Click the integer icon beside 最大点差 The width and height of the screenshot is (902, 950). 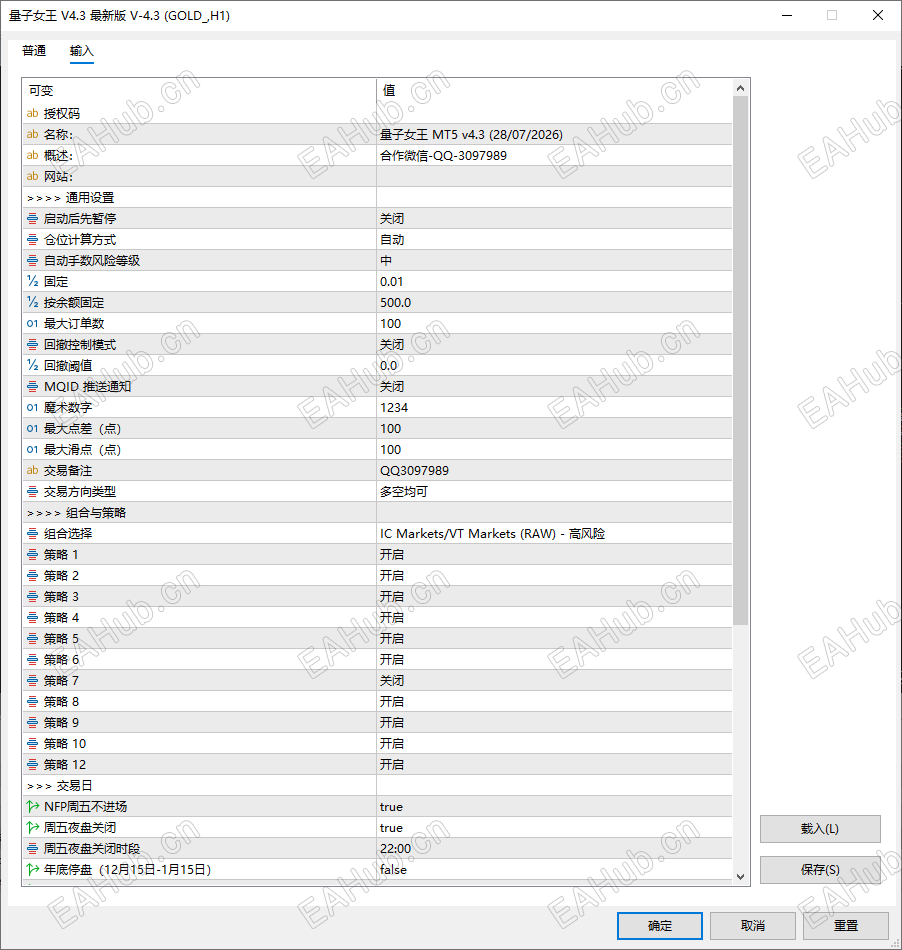(33, 428)
